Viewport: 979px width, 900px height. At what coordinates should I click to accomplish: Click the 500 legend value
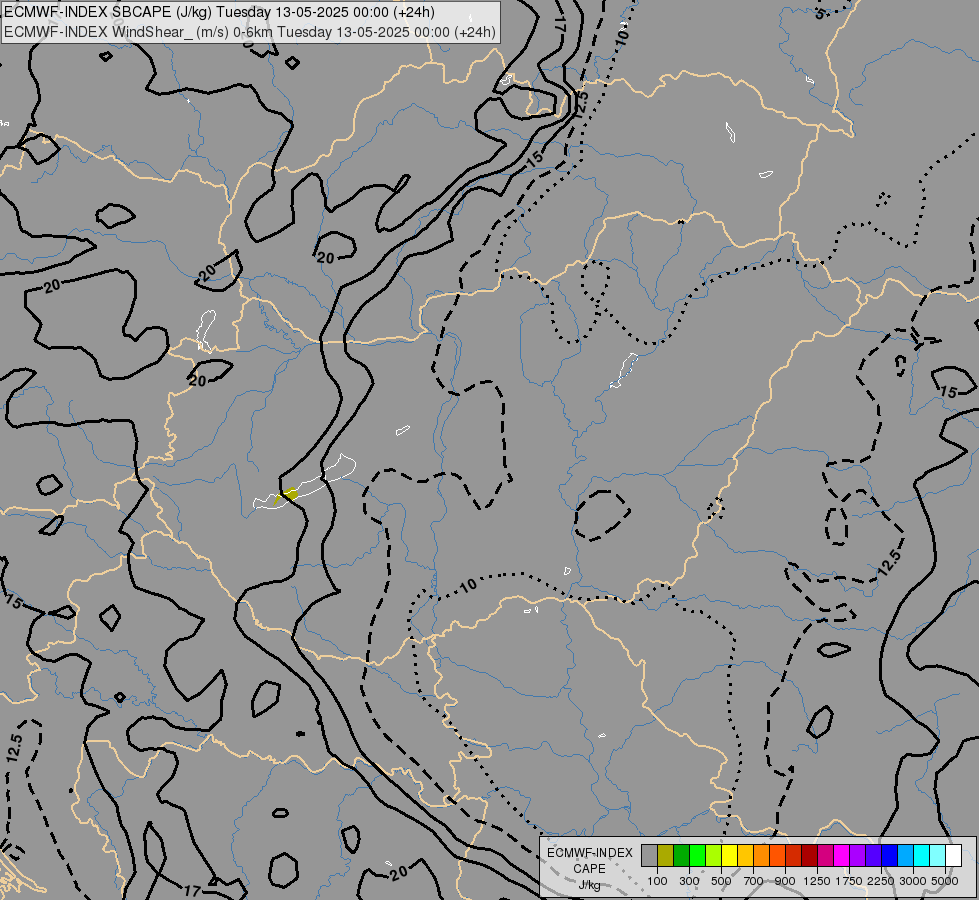(x=721, y=881)
